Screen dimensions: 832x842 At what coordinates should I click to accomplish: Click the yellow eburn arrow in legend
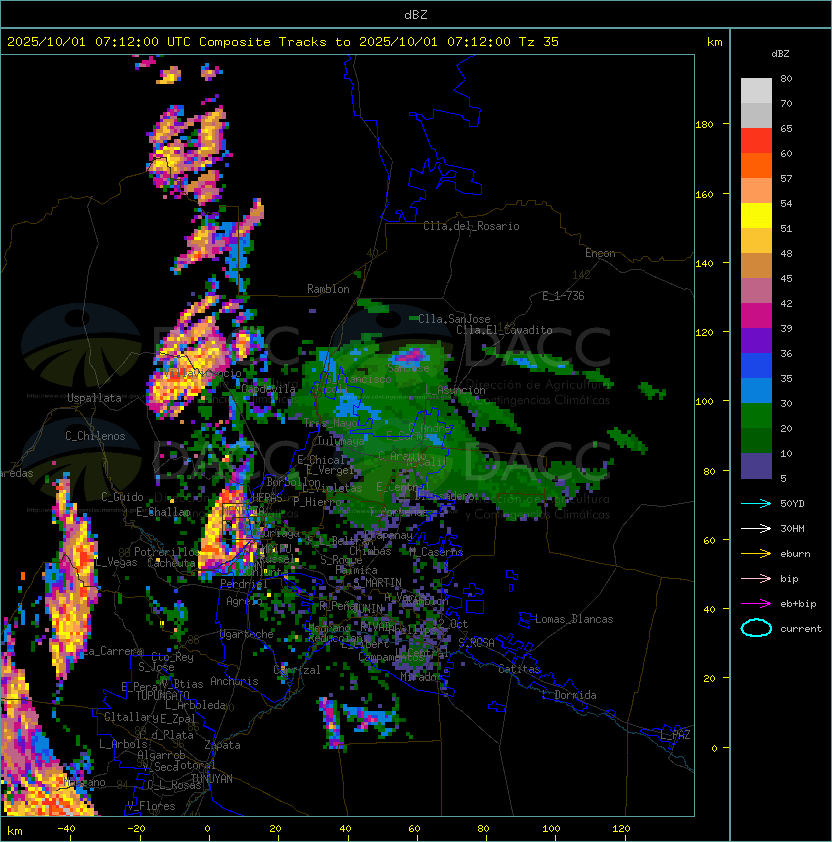[756, 554]
